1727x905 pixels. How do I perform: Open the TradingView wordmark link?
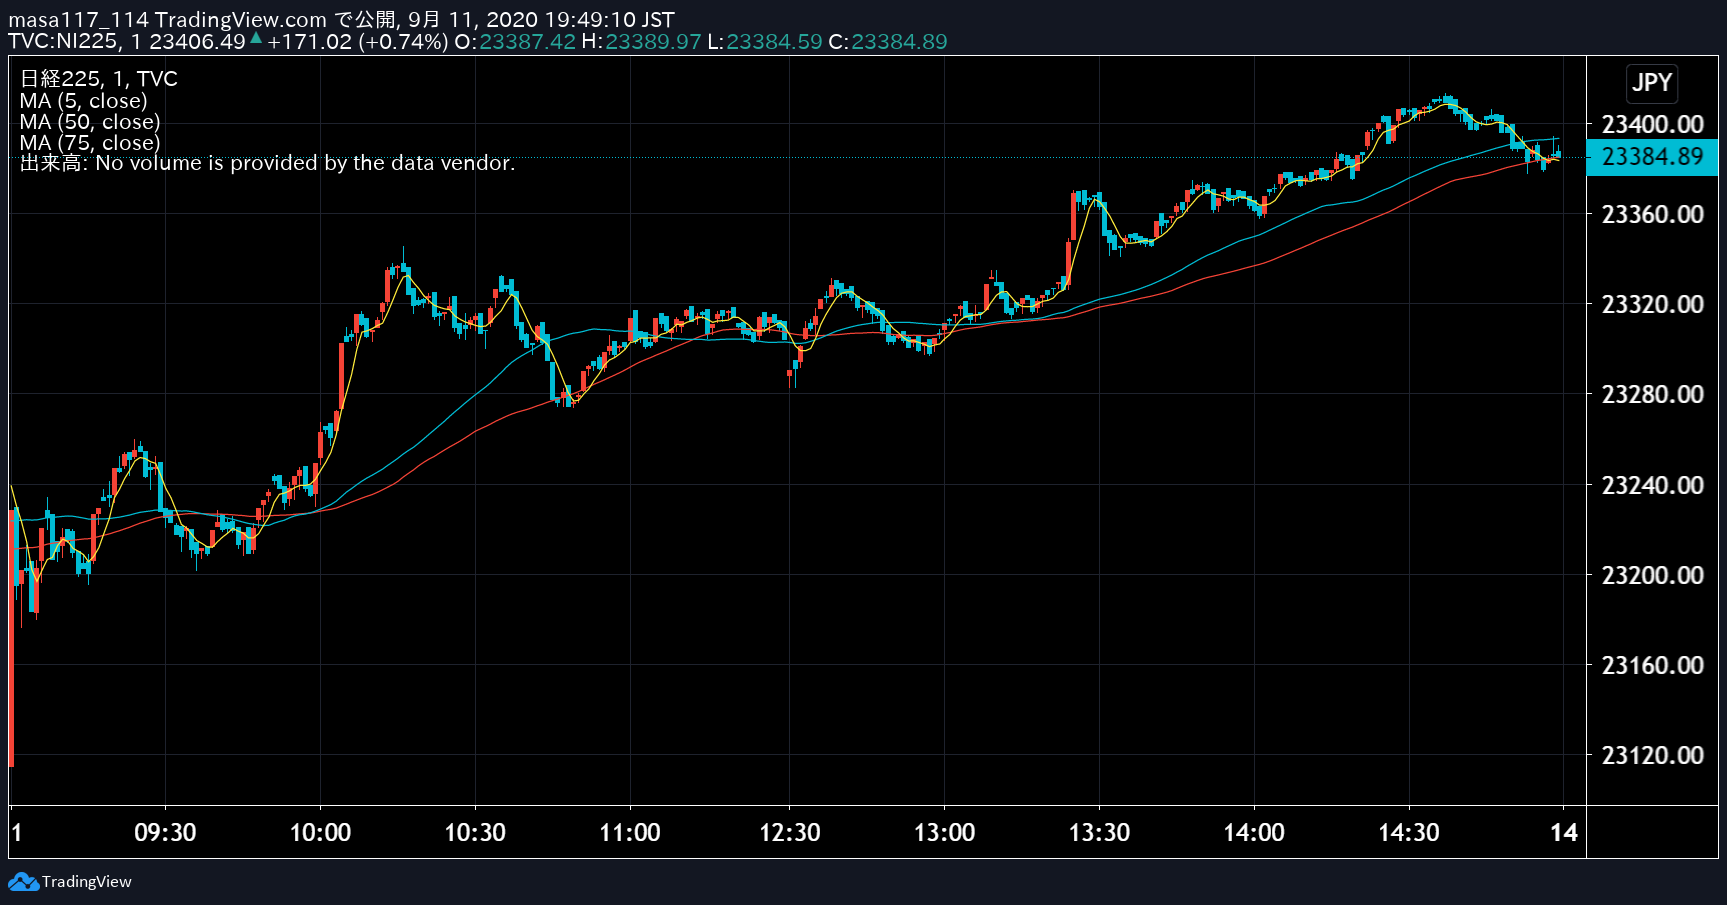(x=87, y=882)
